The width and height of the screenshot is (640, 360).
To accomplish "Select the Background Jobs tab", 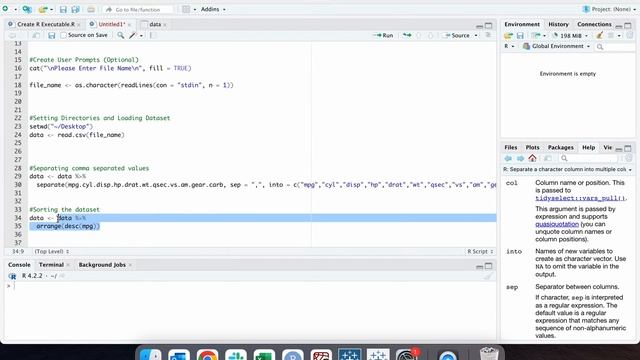I will 102,265.
